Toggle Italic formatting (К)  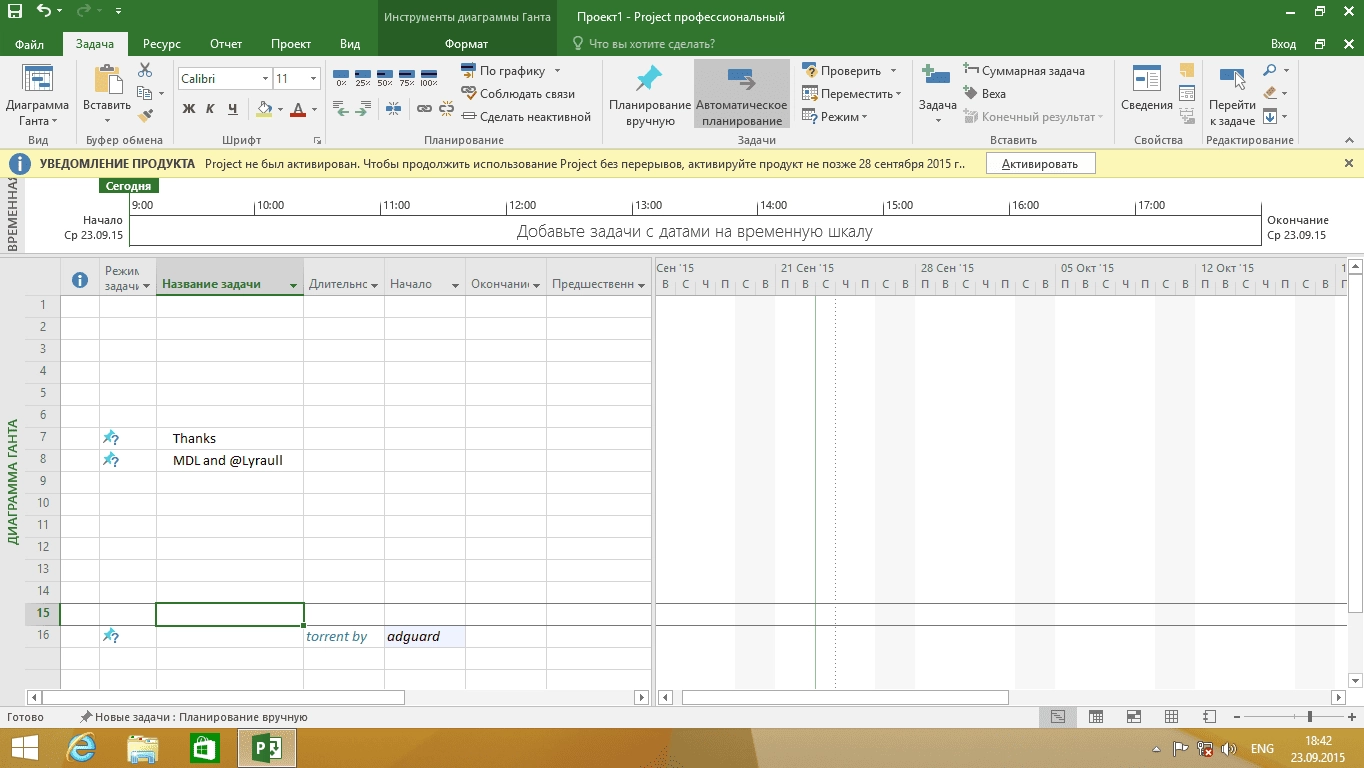click(211, 109)
